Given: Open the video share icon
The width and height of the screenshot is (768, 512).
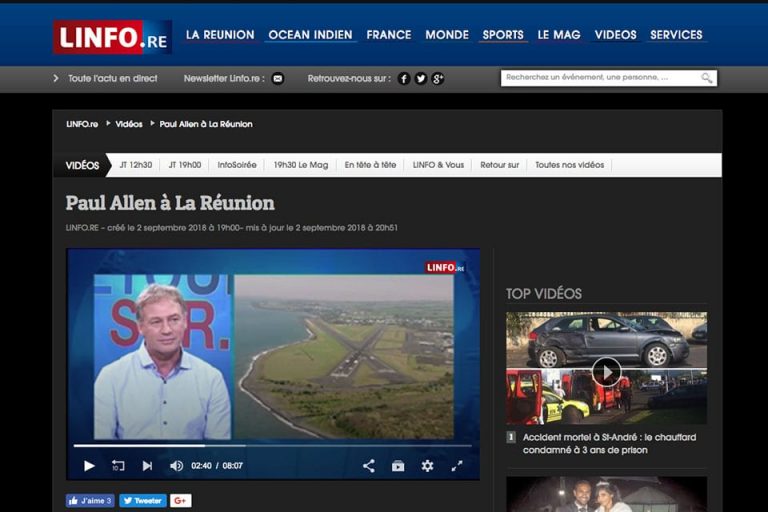Looking at the screenshot, I should pyautogui.click(x=369, y=465).
